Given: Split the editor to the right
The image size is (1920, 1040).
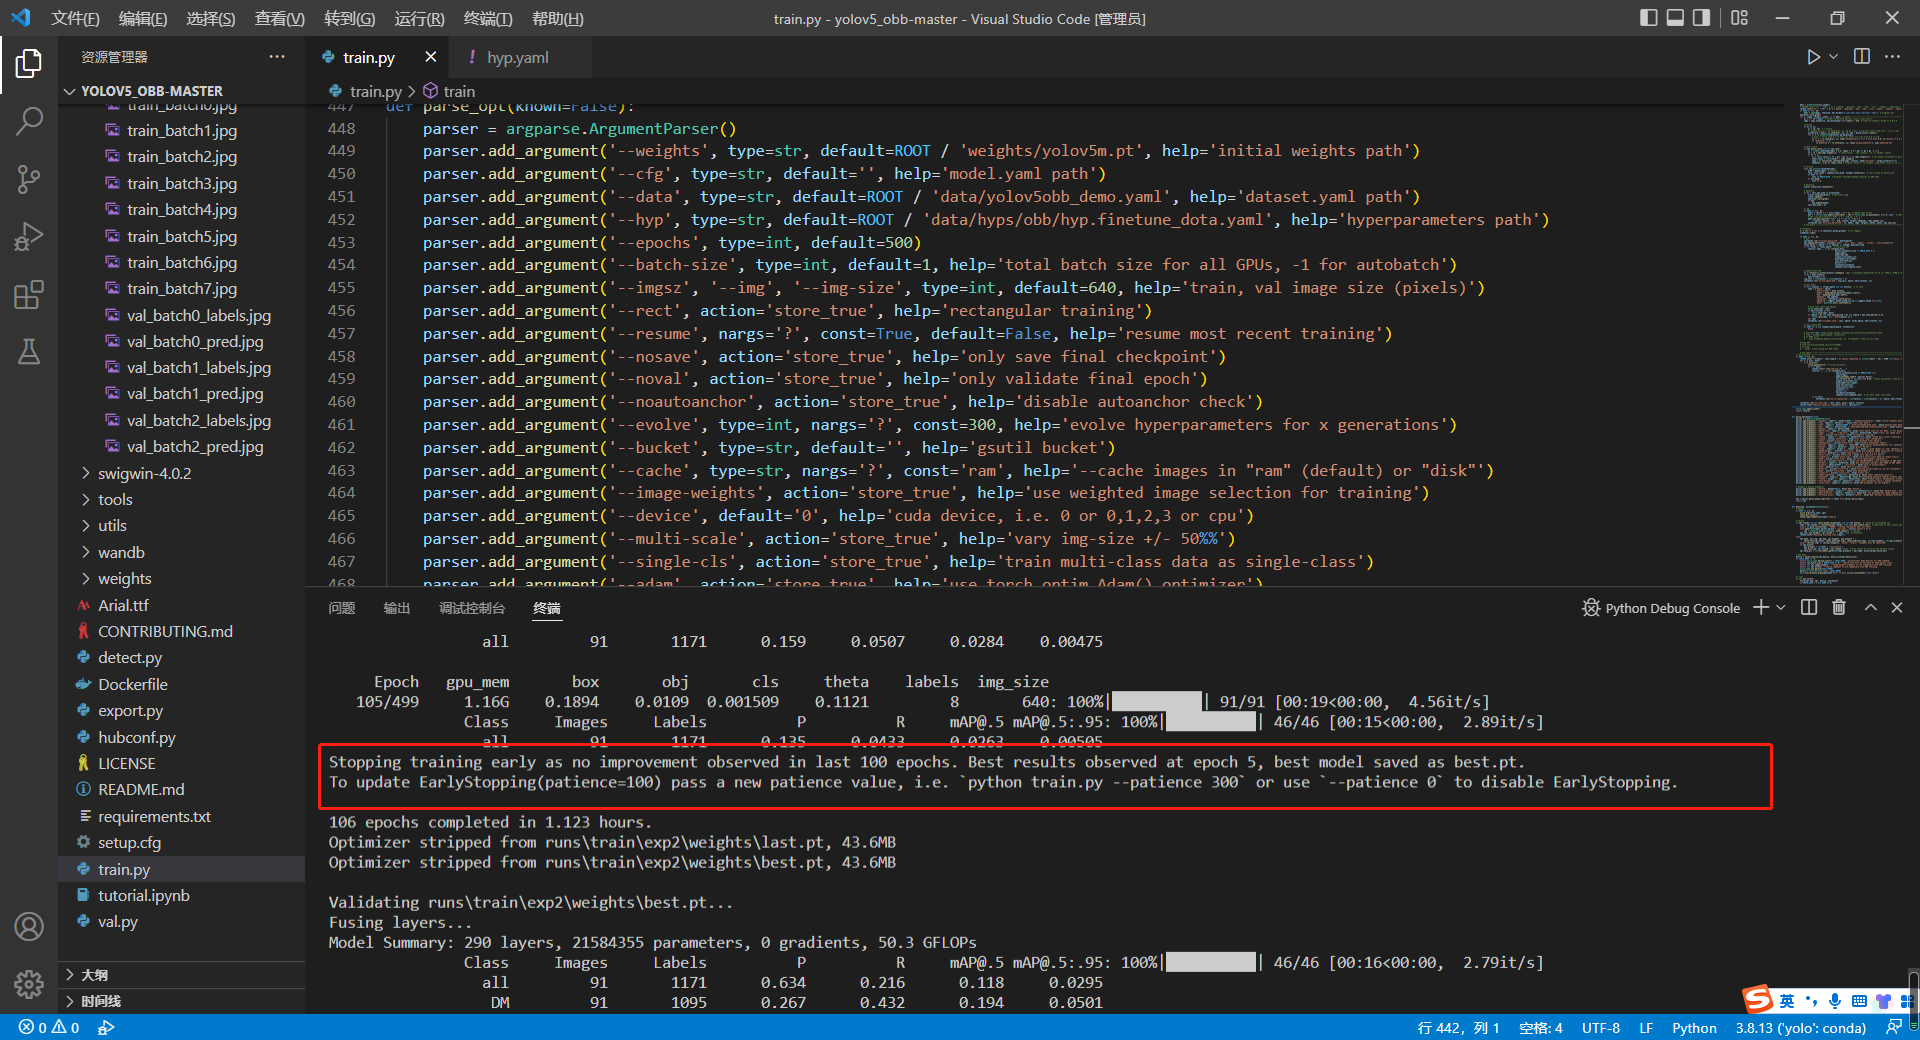Looking at the screenshot, I should (x=1862, y=57).
